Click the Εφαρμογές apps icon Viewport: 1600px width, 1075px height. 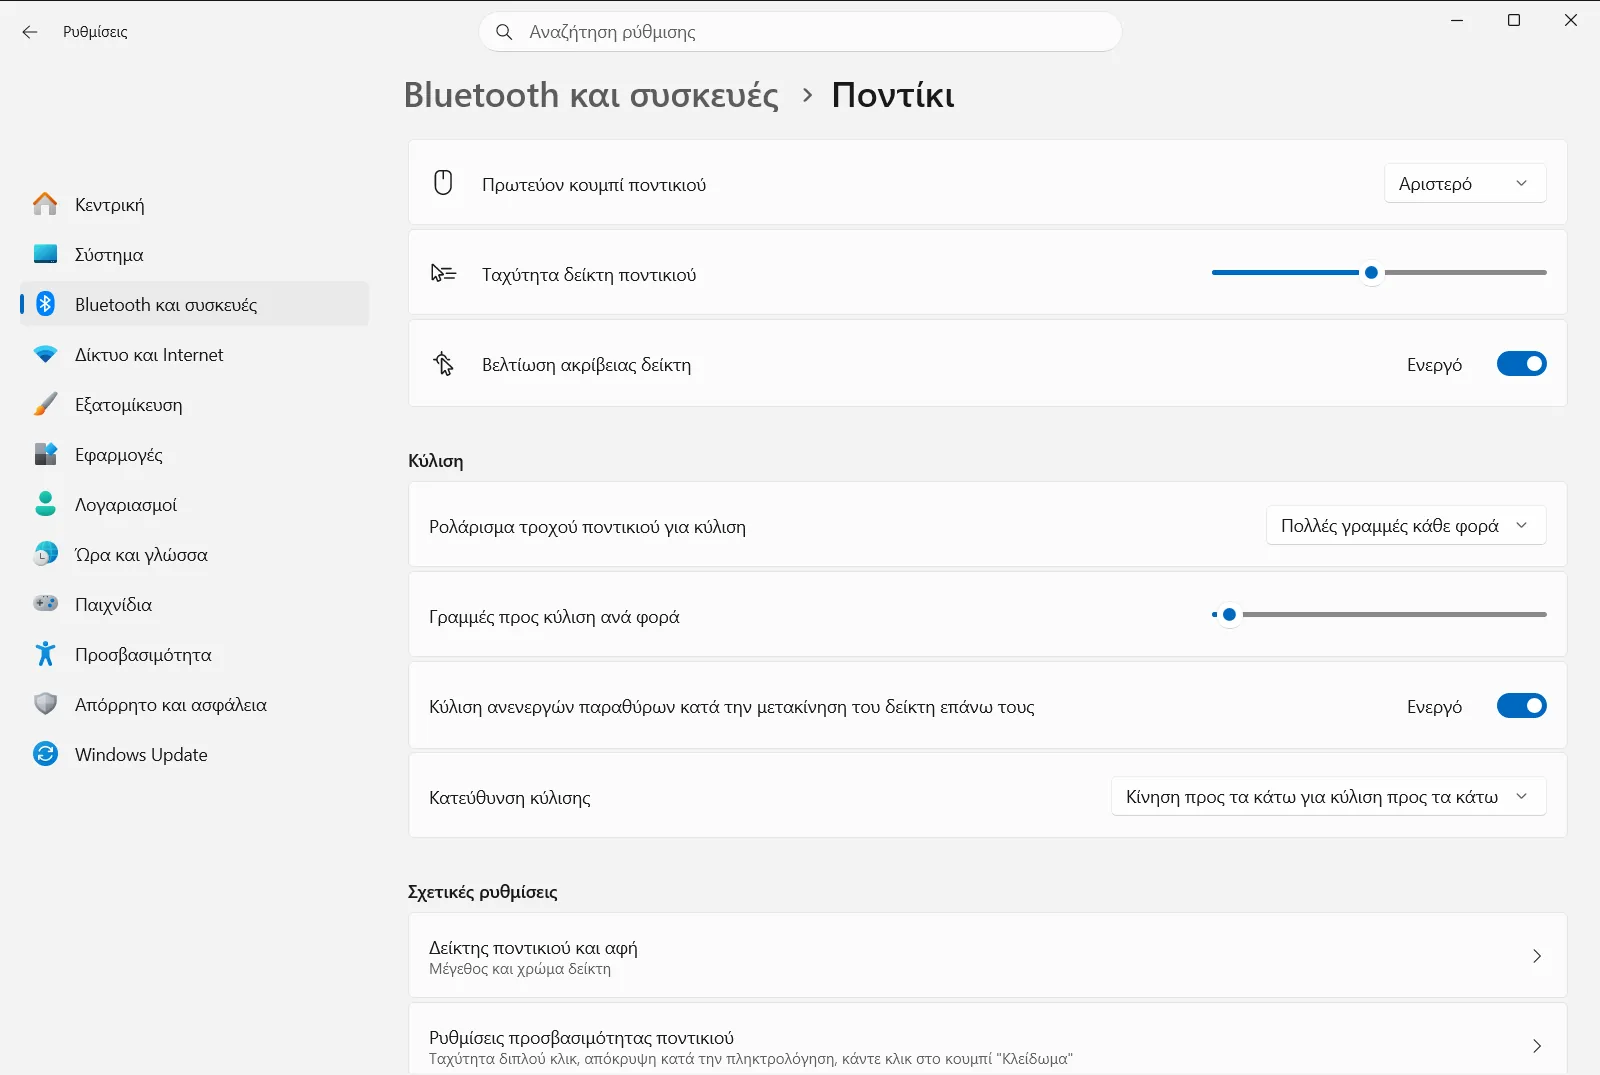(45, 454)
